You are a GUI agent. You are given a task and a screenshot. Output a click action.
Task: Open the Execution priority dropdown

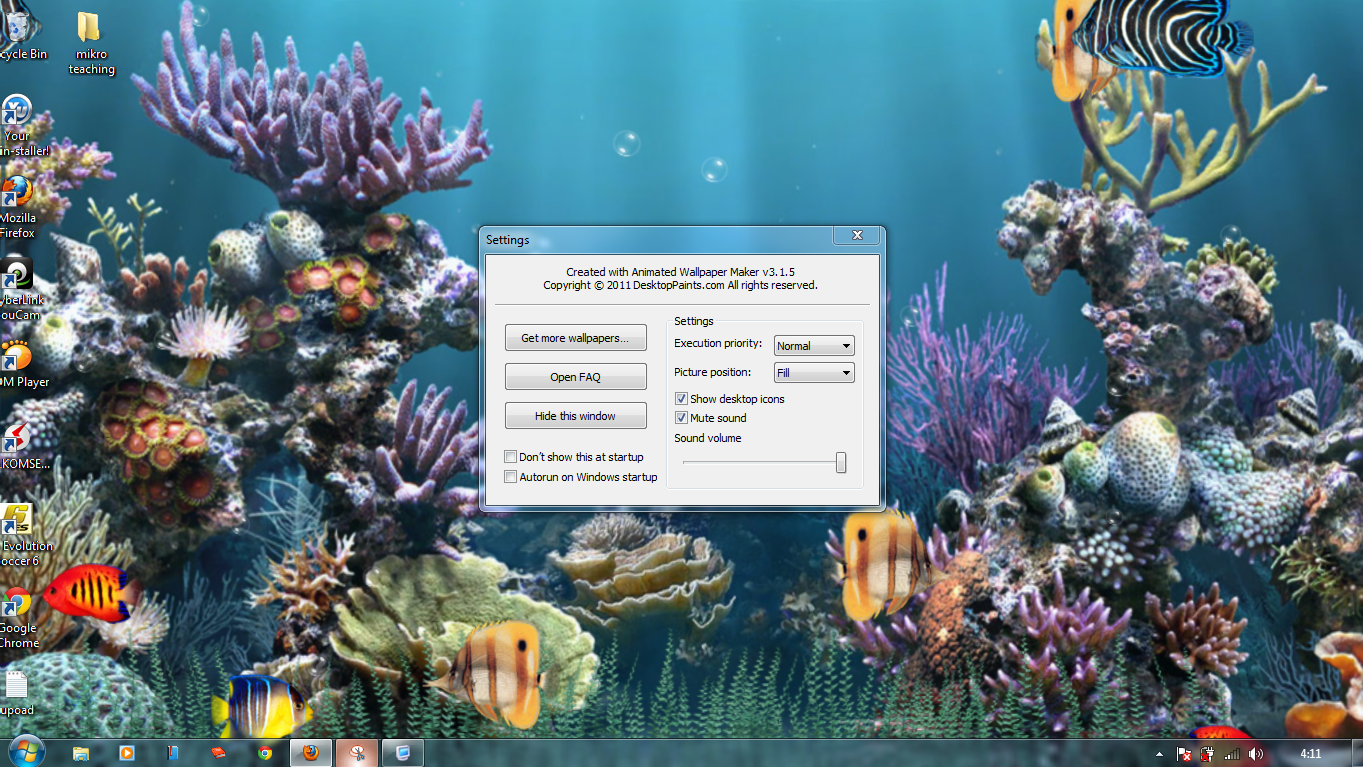[848, 345]
